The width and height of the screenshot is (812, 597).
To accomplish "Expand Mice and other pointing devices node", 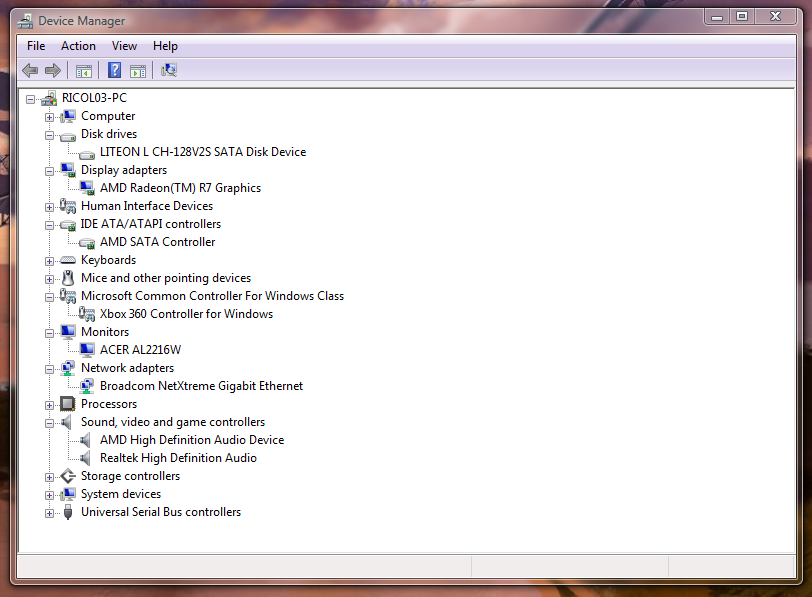I will (50, 279).
